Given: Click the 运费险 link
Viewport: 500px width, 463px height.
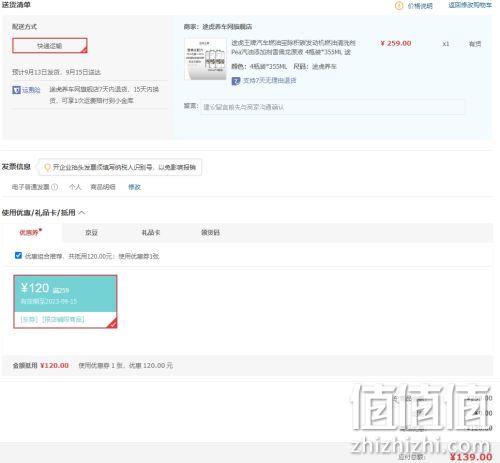Looking at the screenshot, I should [31, 90].
